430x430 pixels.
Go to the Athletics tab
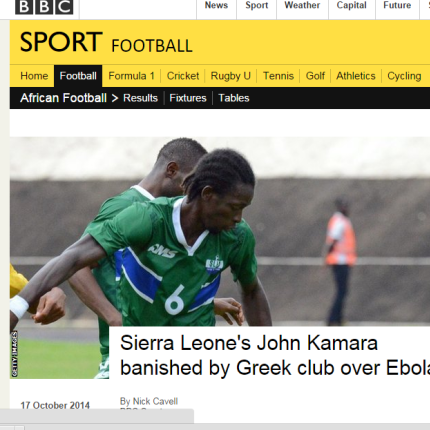coord(356,76)
